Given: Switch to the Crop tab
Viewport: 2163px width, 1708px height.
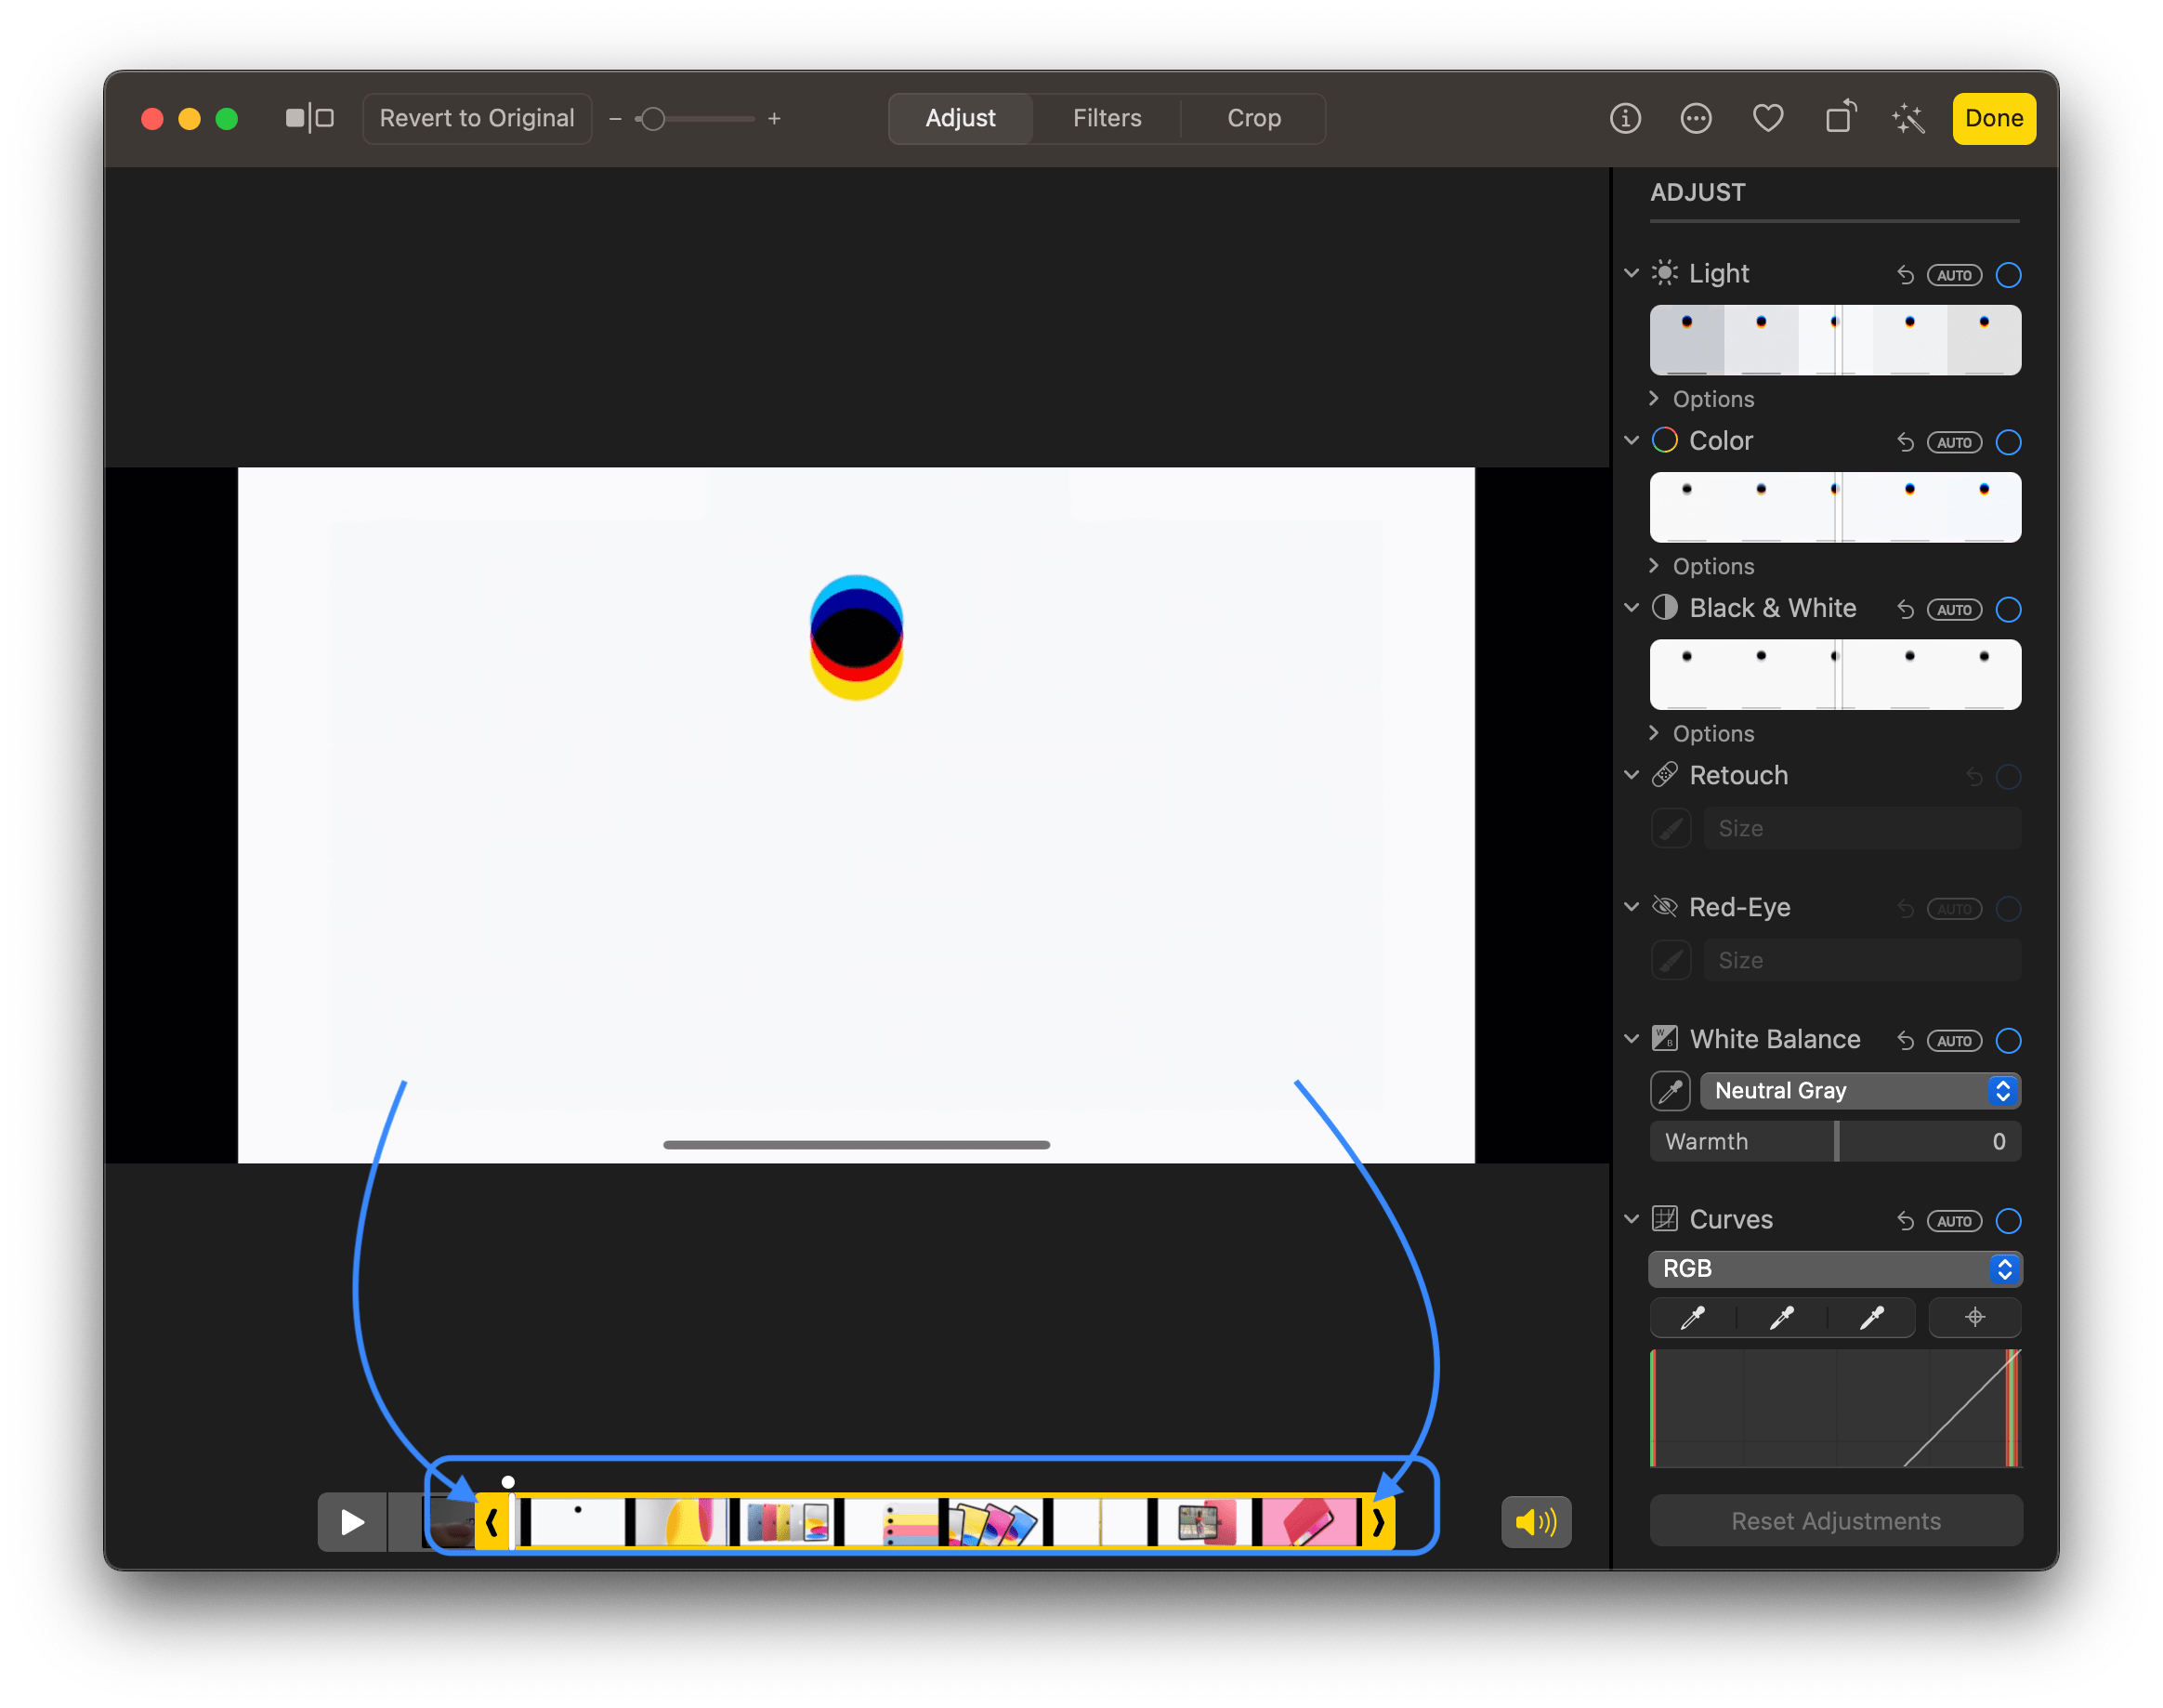Looking at the screenshot, I should tap(1252, 118).
